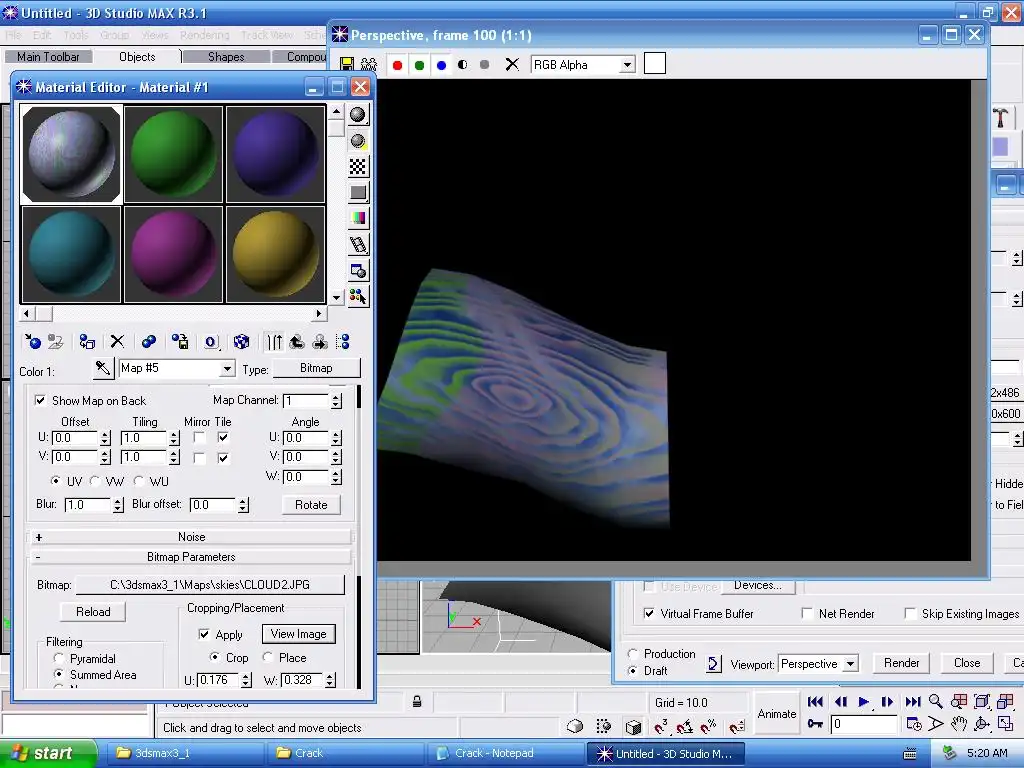Toggle the Apply cropping checkbox
The width and height of the screenshot is (1024, 768).
204,634
